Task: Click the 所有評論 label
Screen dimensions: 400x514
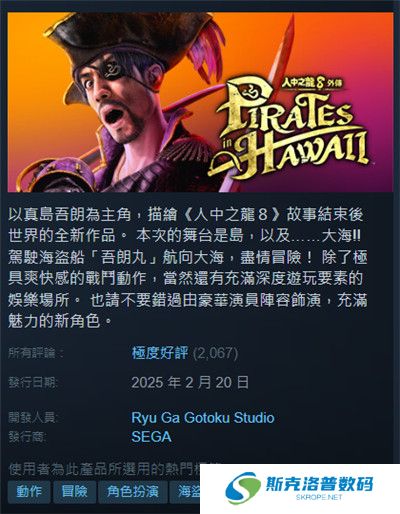Action: [x=35, y=353]
